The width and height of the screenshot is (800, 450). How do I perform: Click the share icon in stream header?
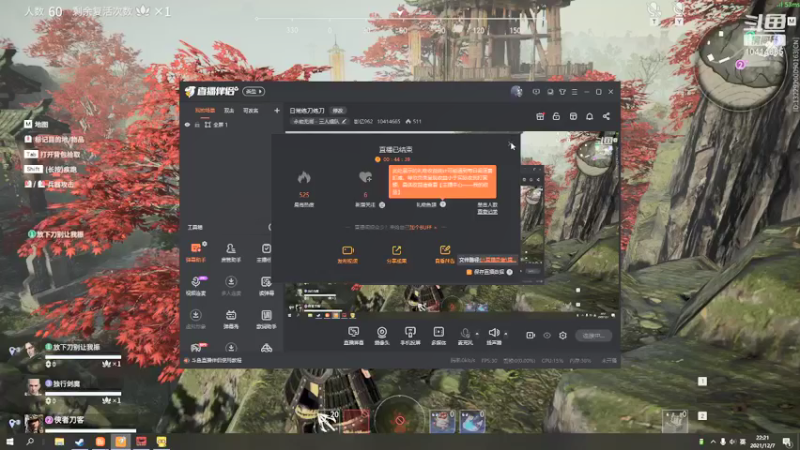(x=606, y=116)
